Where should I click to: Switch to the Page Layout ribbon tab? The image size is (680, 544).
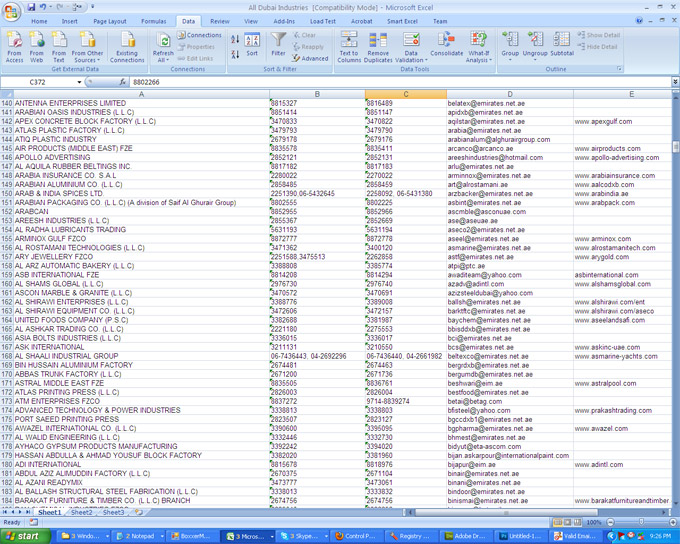click(110, 21)
